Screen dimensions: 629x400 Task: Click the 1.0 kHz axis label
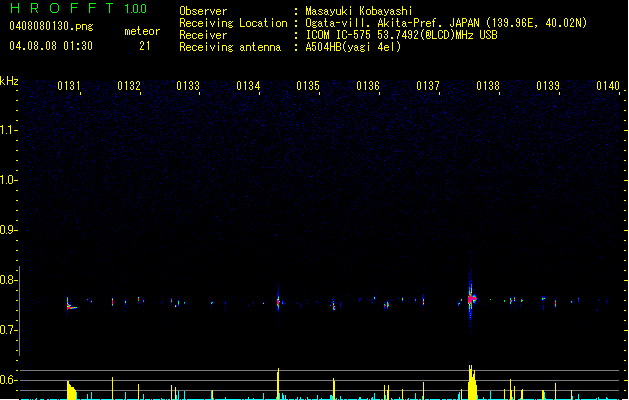pyautogui.click(x=8, y=180)
